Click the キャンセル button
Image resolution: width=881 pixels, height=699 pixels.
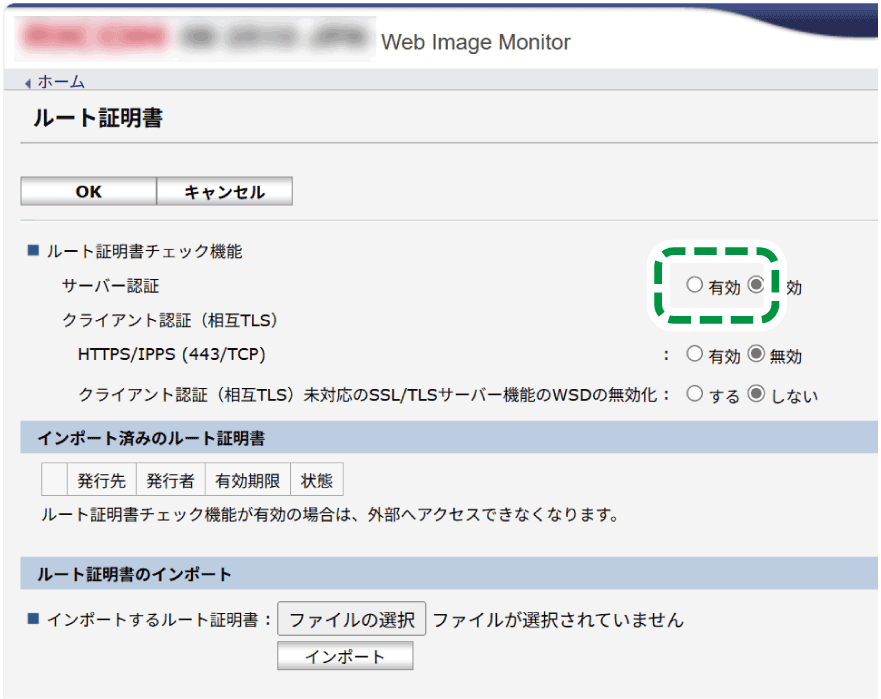pos(224,191)
